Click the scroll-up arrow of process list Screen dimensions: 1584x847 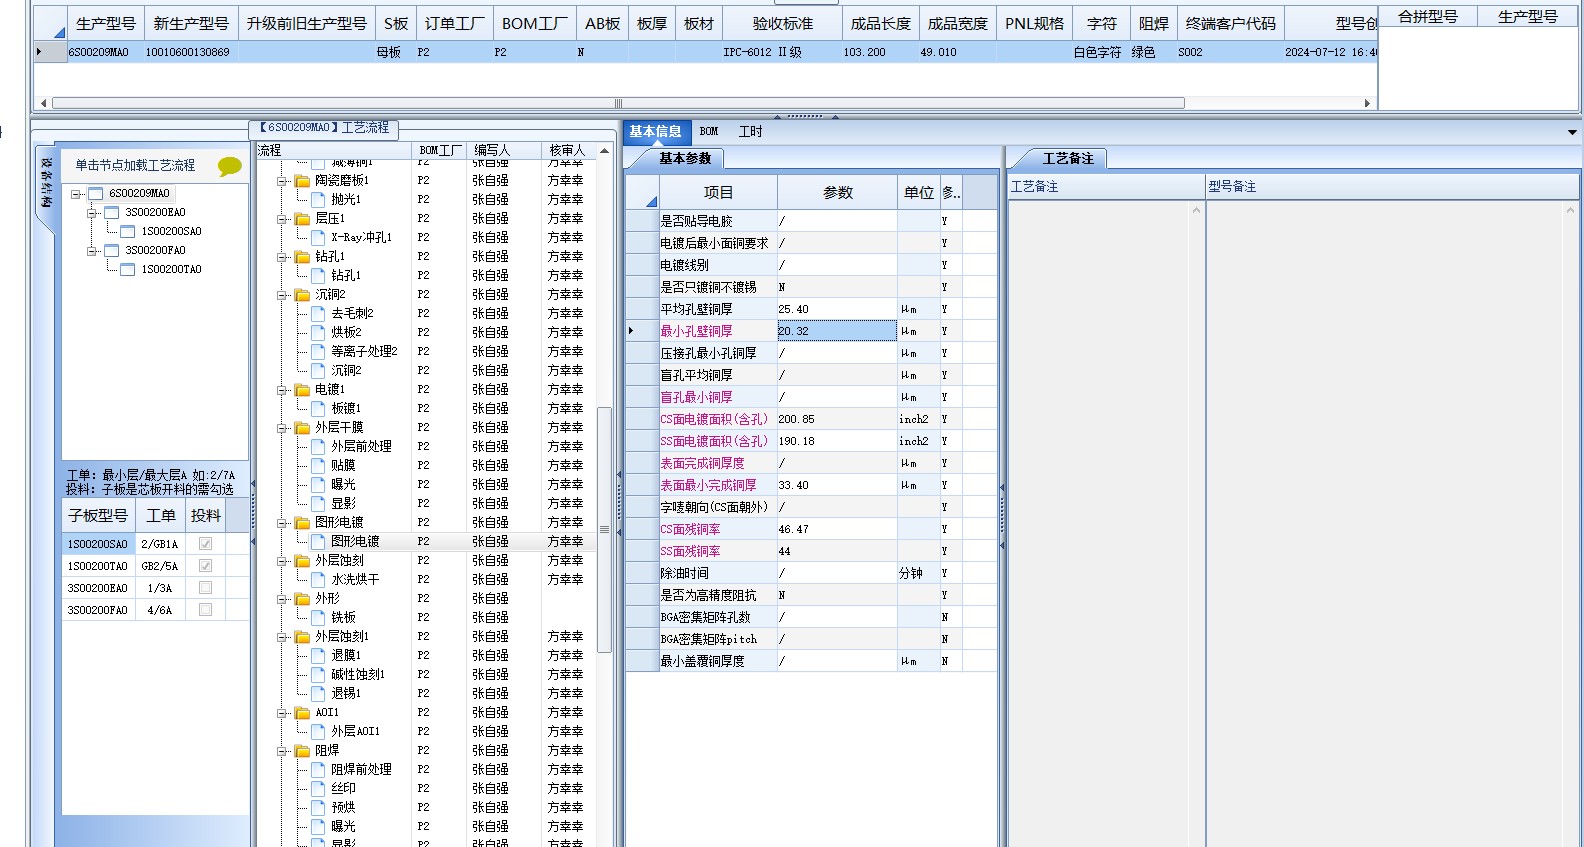(604, 151)
